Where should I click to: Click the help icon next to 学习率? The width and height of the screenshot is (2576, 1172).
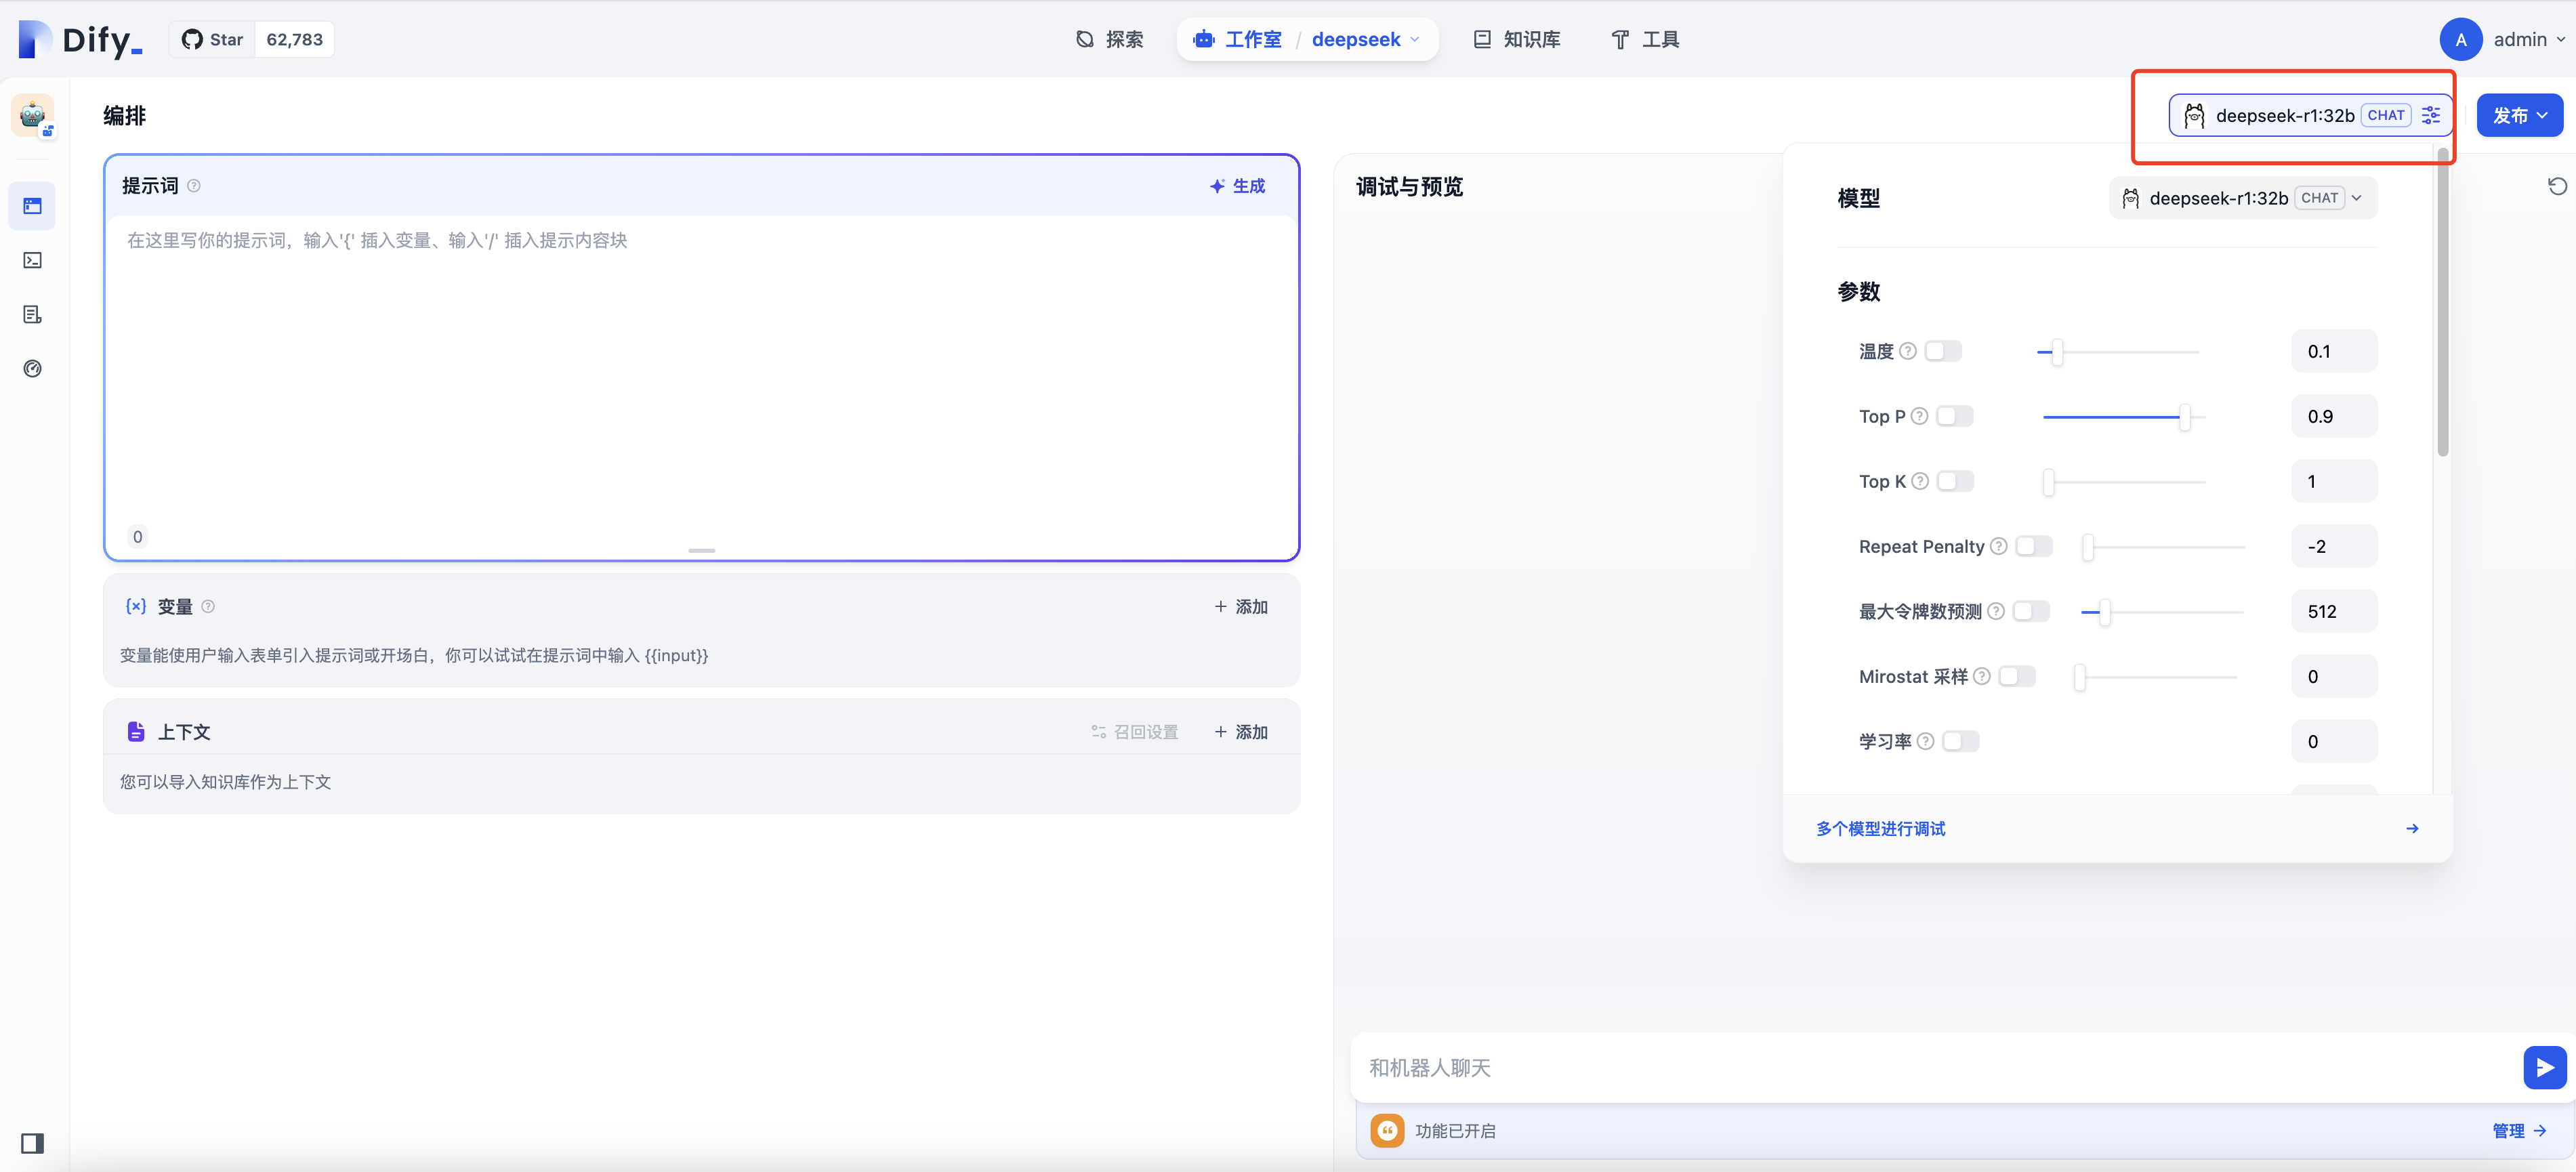pyautogui.click(x=1925, y=741)
